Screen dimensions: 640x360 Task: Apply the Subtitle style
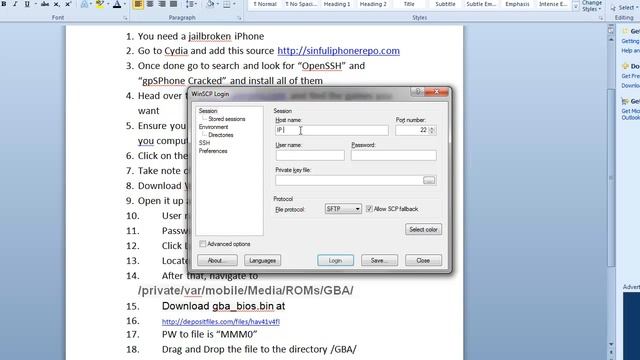(445, 4)
